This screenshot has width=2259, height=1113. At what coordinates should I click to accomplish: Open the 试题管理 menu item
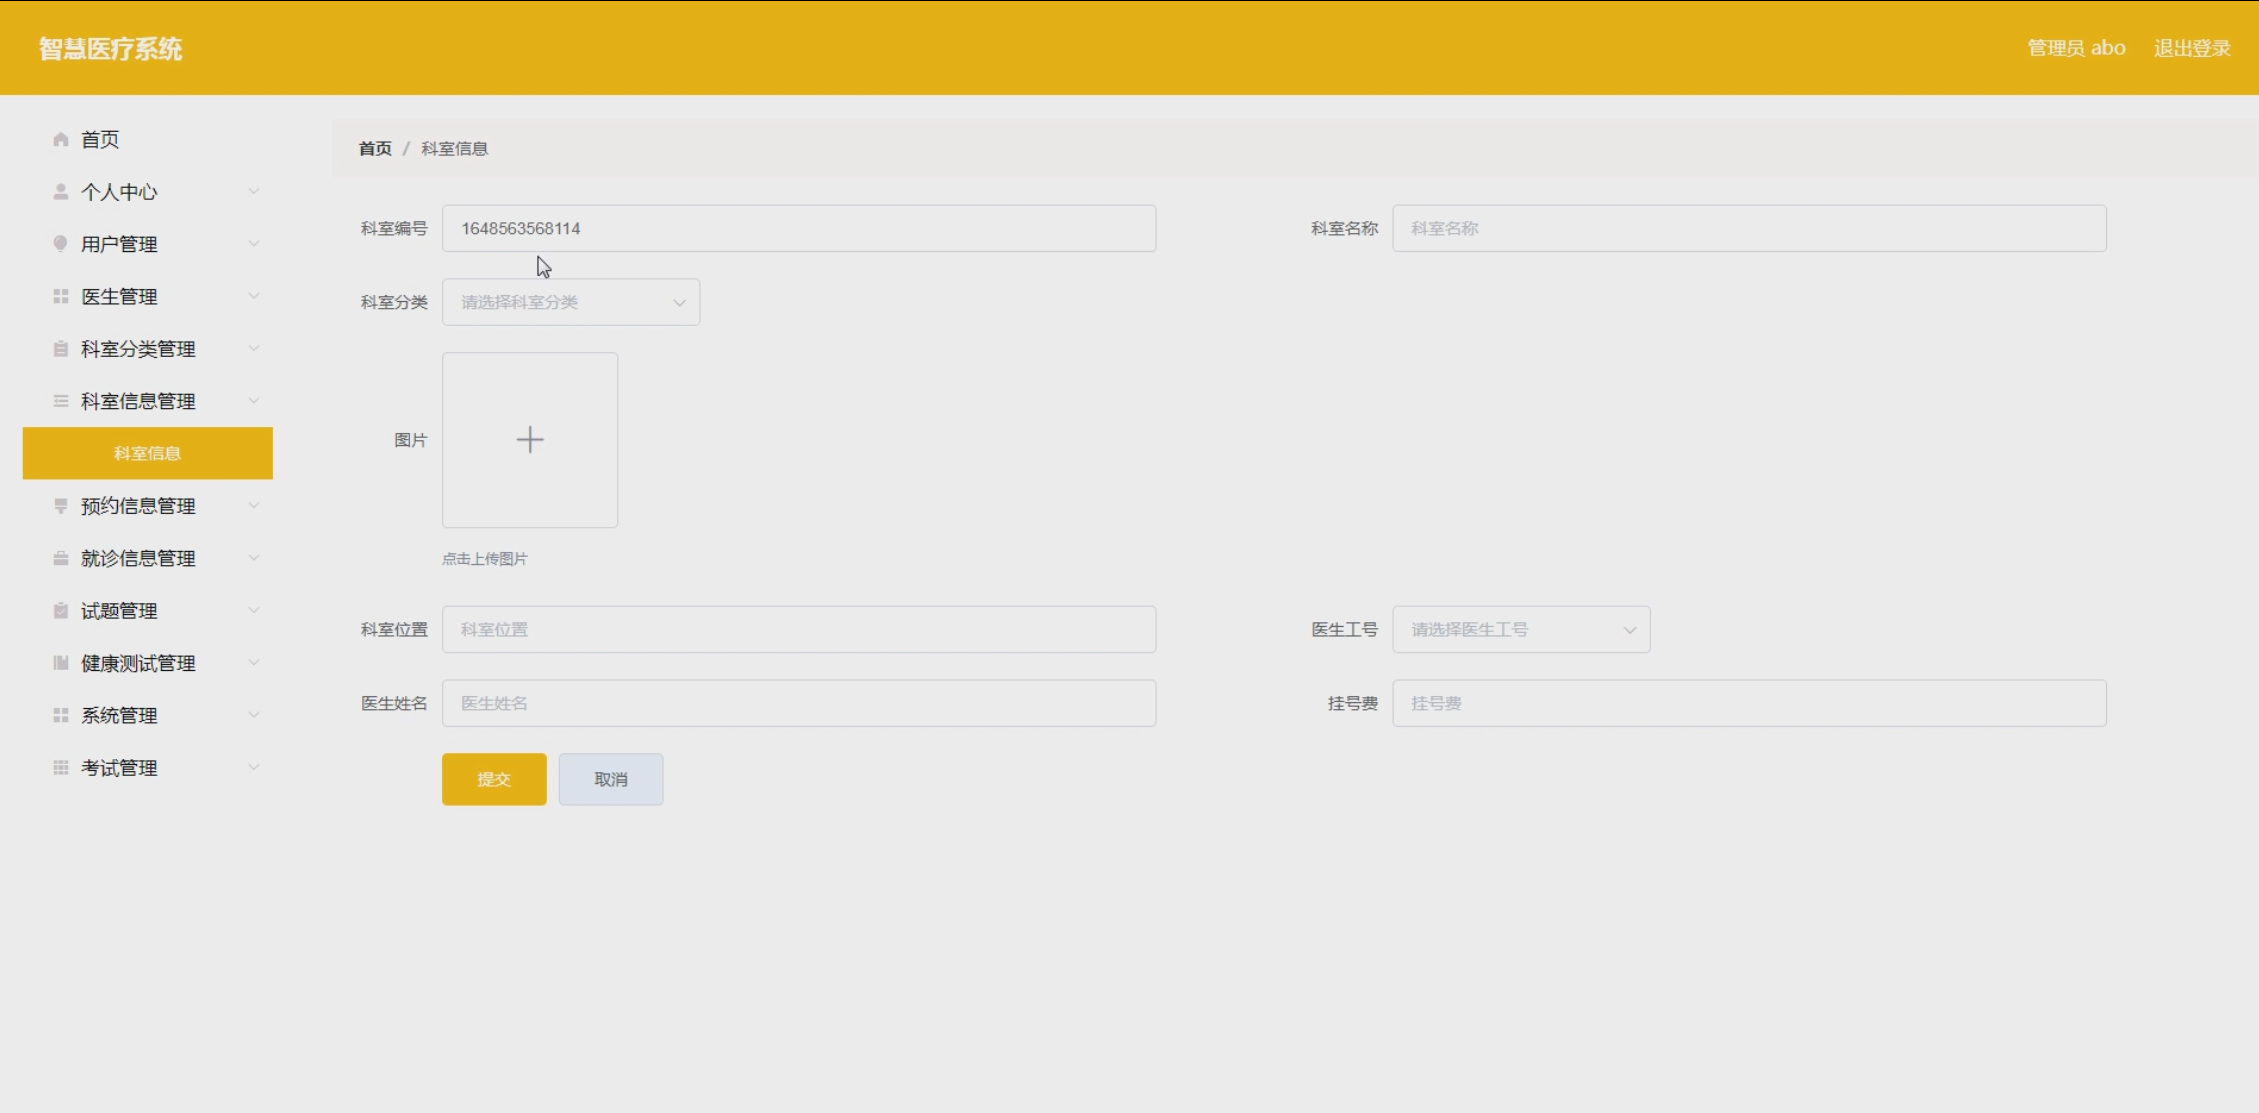119,611
